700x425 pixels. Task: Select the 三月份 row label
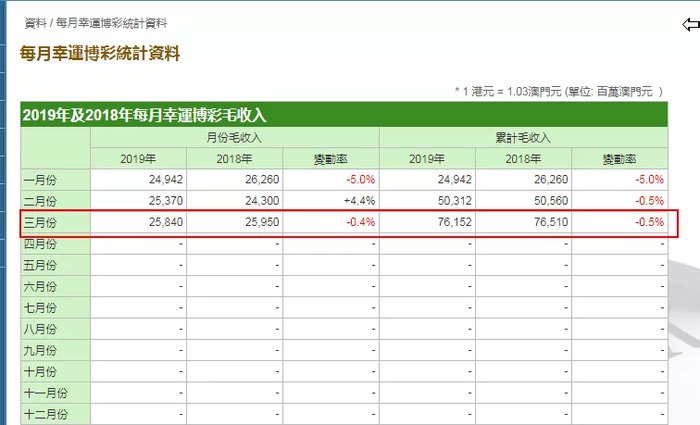[x=40, y=222]
